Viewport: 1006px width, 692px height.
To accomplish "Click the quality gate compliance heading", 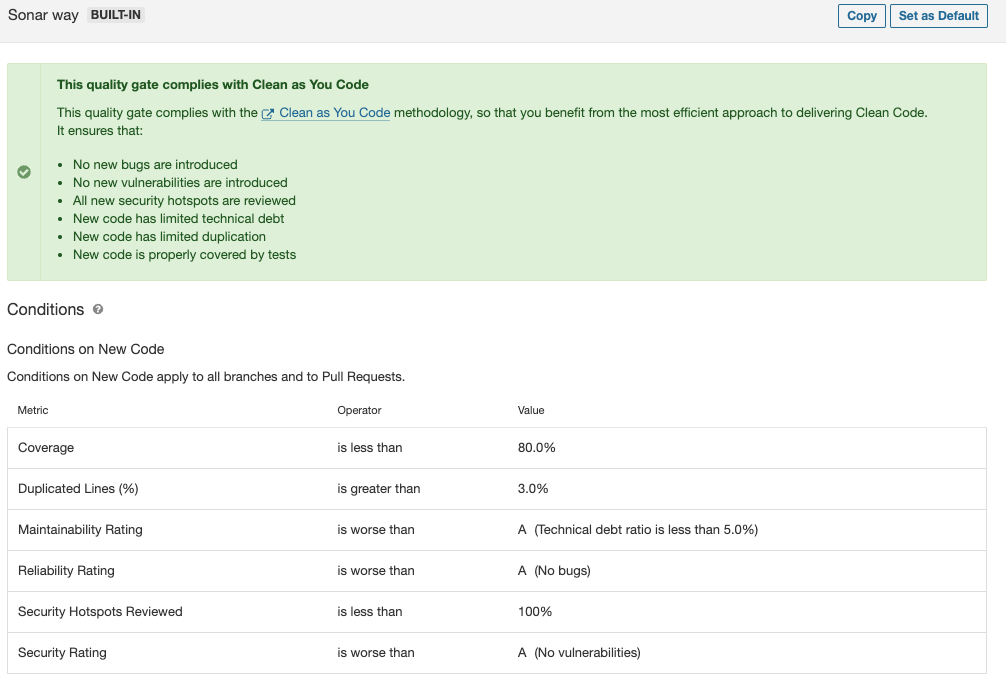I will [x=212, y=85].
